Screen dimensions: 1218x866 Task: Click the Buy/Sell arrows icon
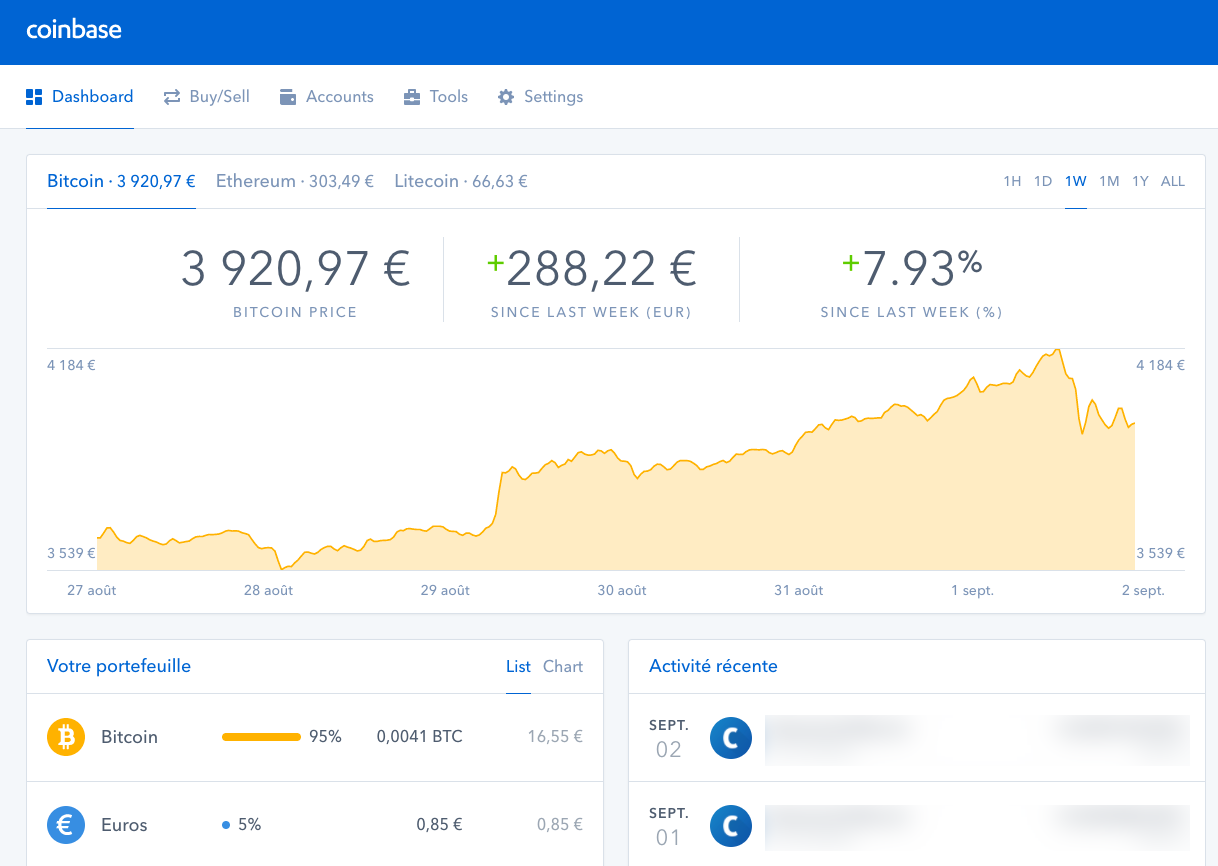pos(172,97)
